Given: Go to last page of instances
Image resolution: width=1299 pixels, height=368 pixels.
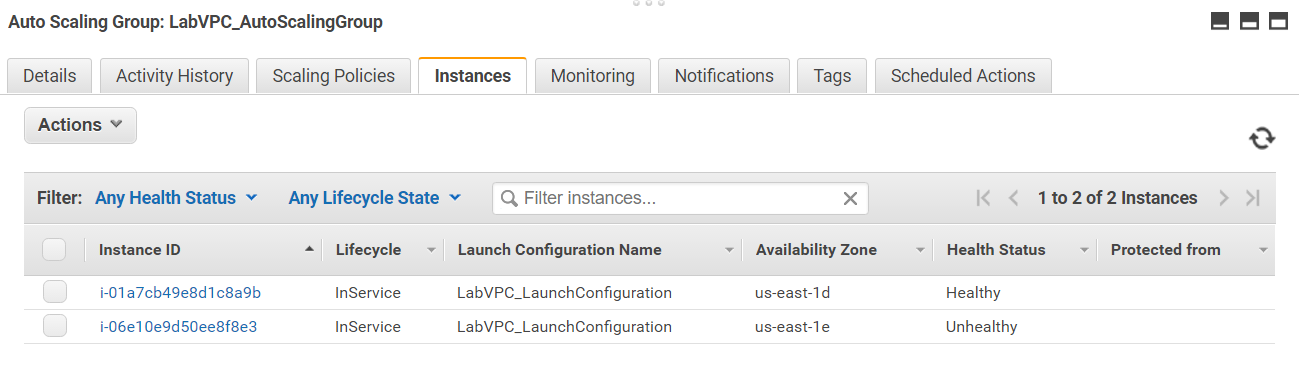Looking at the screenshot, I should click(x=1253, y=198).
